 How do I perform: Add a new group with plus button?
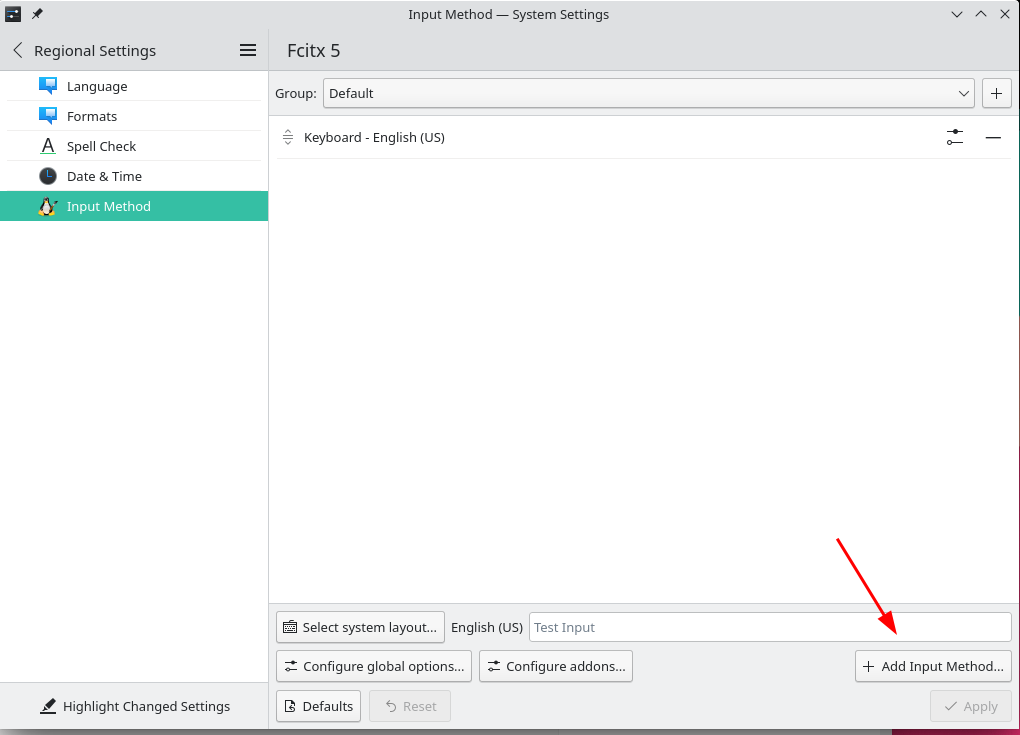(x=997, y=93)
